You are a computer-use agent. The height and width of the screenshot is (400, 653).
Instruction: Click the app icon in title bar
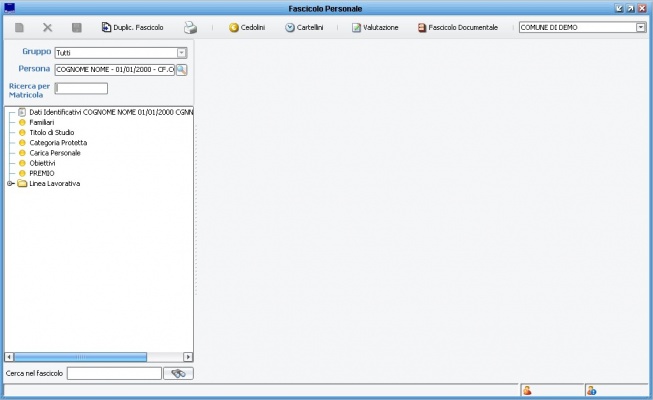click(9, 8)
